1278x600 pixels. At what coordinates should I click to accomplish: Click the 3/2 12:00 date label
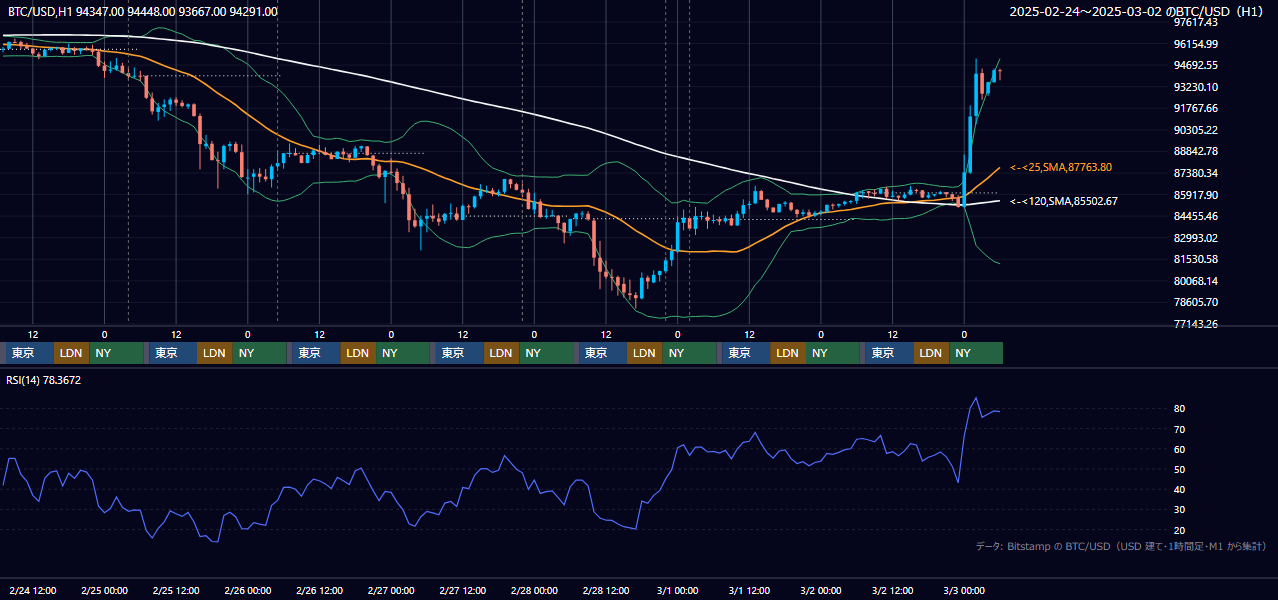(x=893, y=590)
